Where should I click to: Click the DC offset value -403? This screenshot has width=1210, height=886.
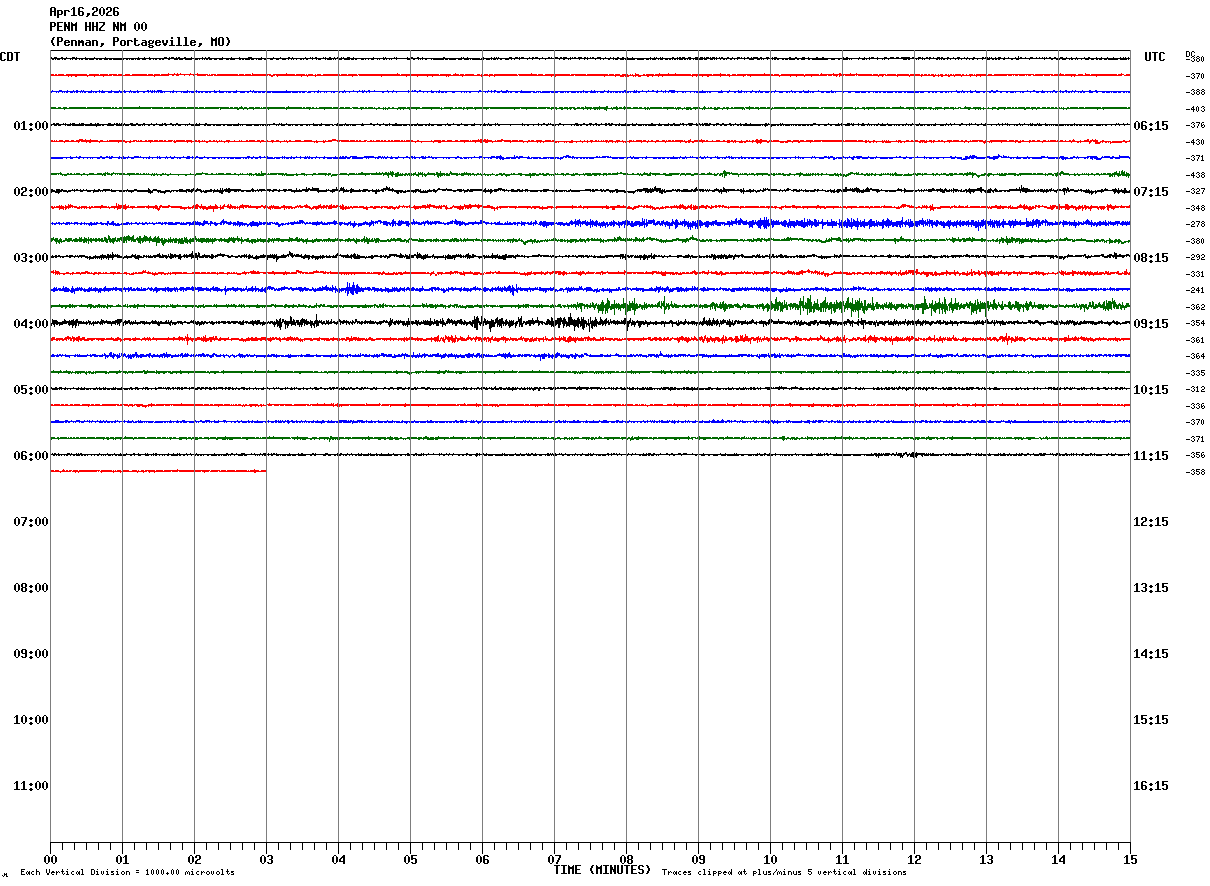click(x=1195, y=109)
